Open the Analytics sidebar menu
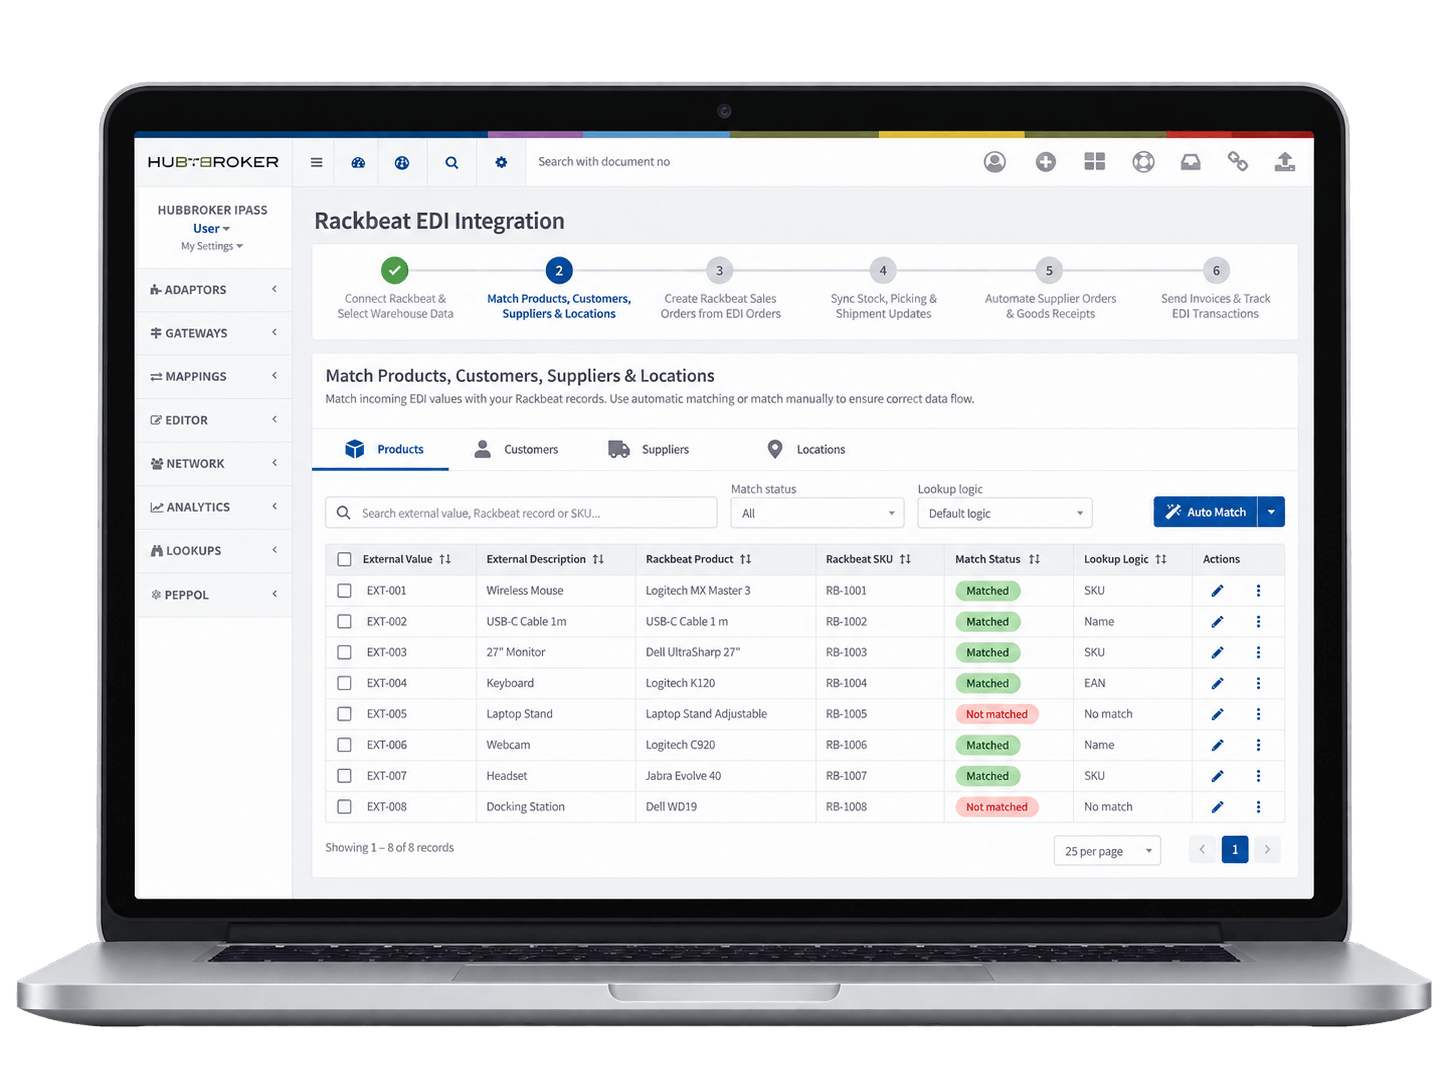 click(x=213, y=507)
